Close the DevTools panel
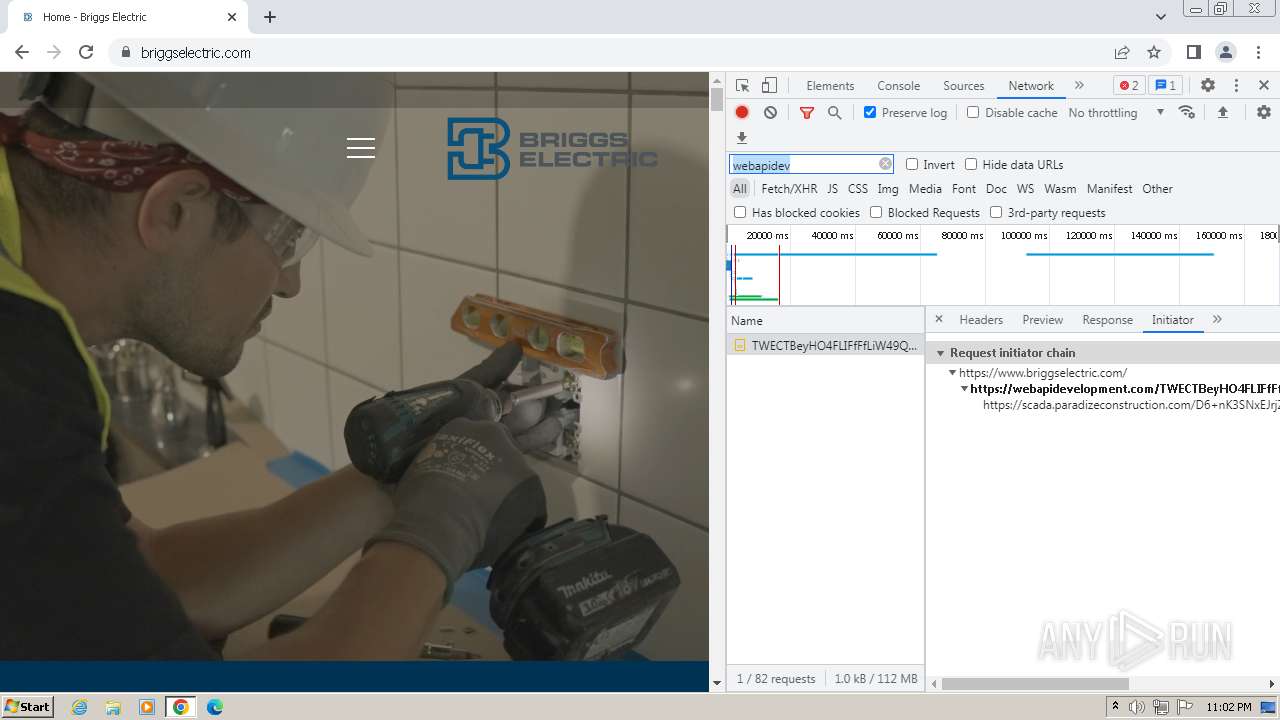The width and height of the screenshot is (1280, 720). 1264,86
